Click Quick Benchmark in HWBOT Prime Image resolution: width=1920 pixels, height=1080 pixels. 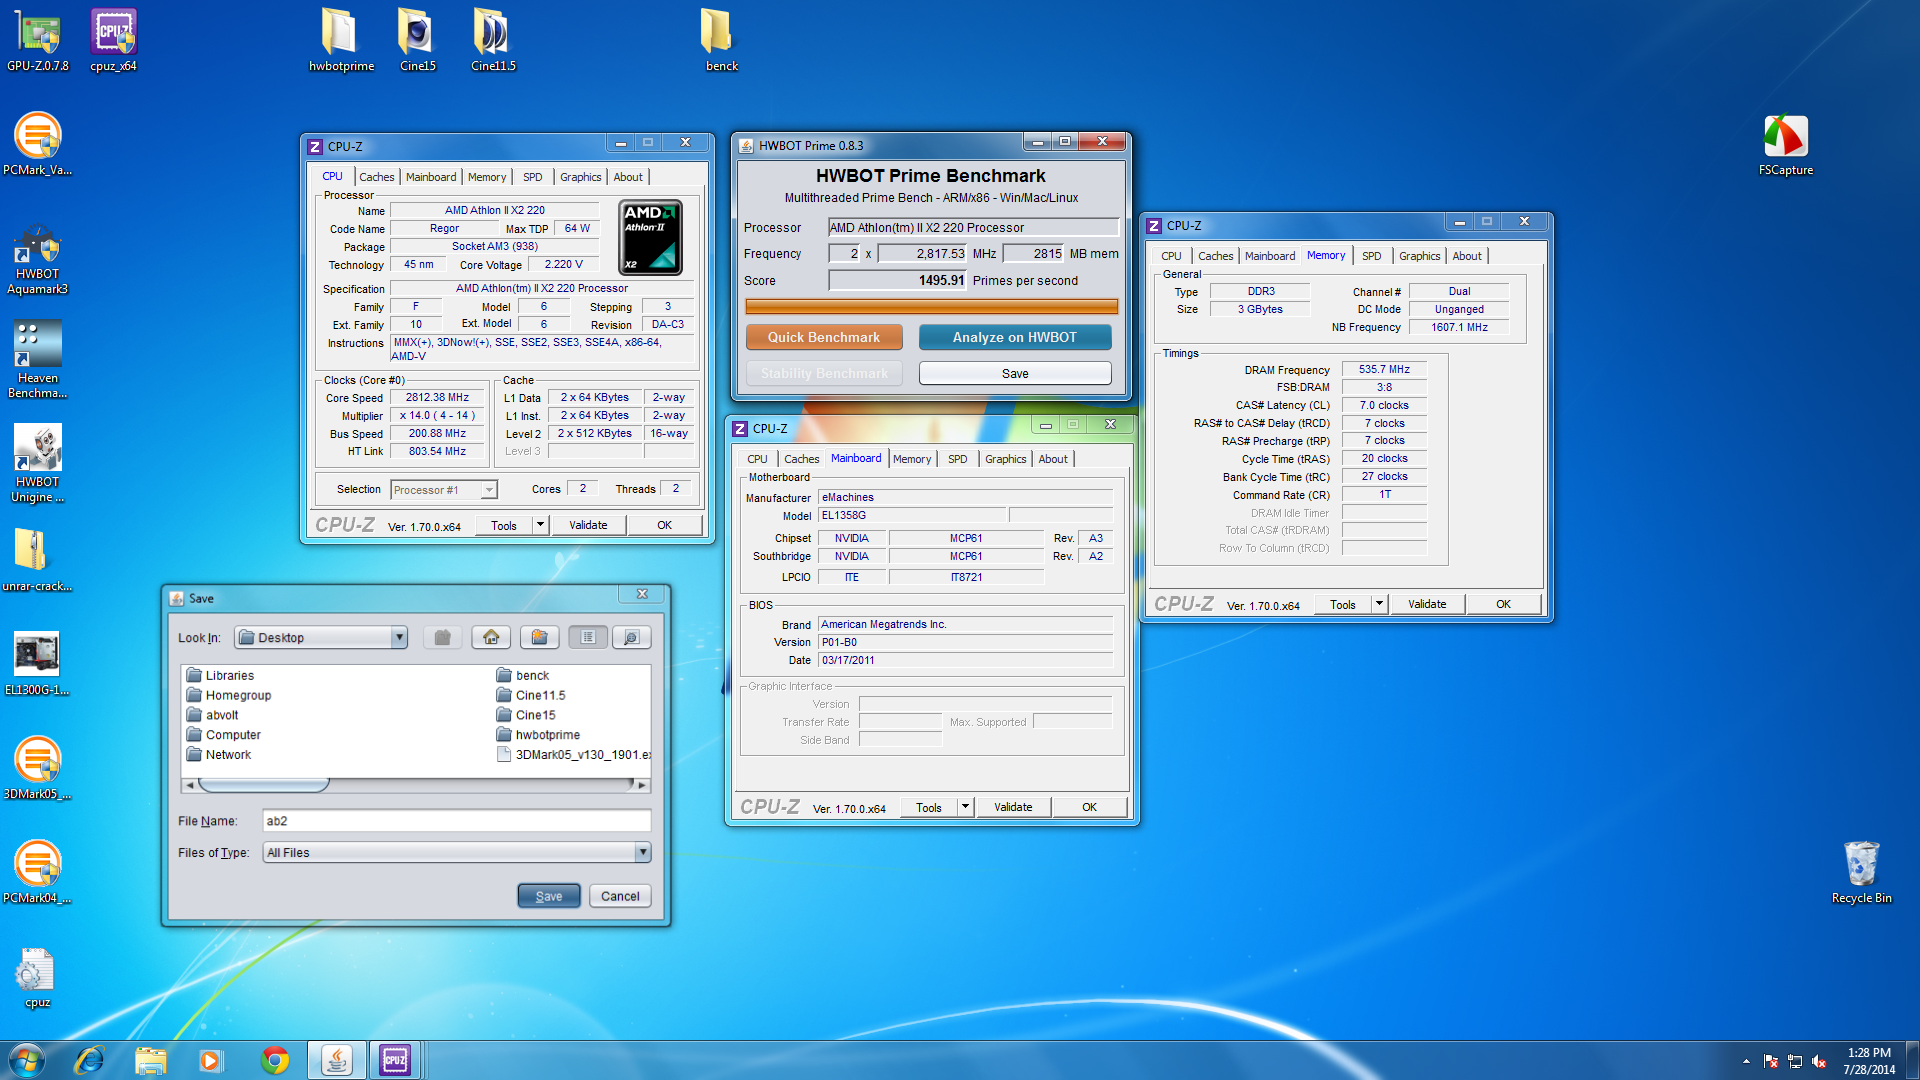click(824, 337)
